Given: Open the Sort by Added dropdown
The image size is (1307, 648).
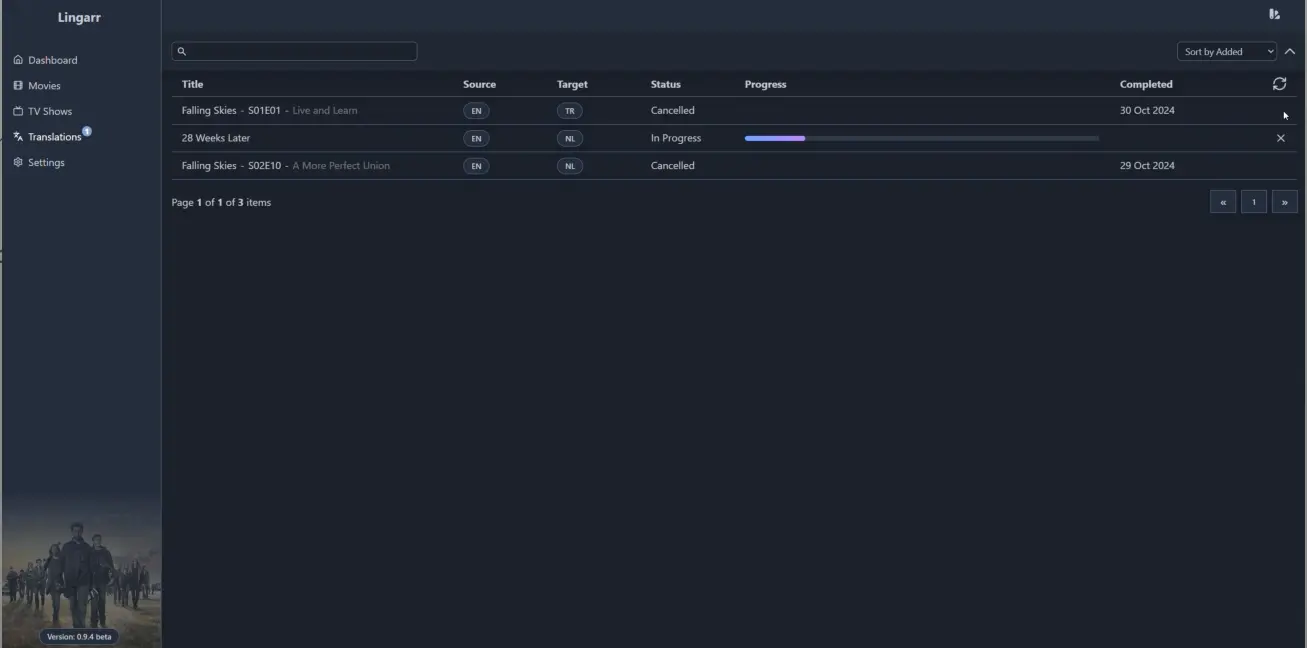Looking at the screenshot, I should point(1225,50).
